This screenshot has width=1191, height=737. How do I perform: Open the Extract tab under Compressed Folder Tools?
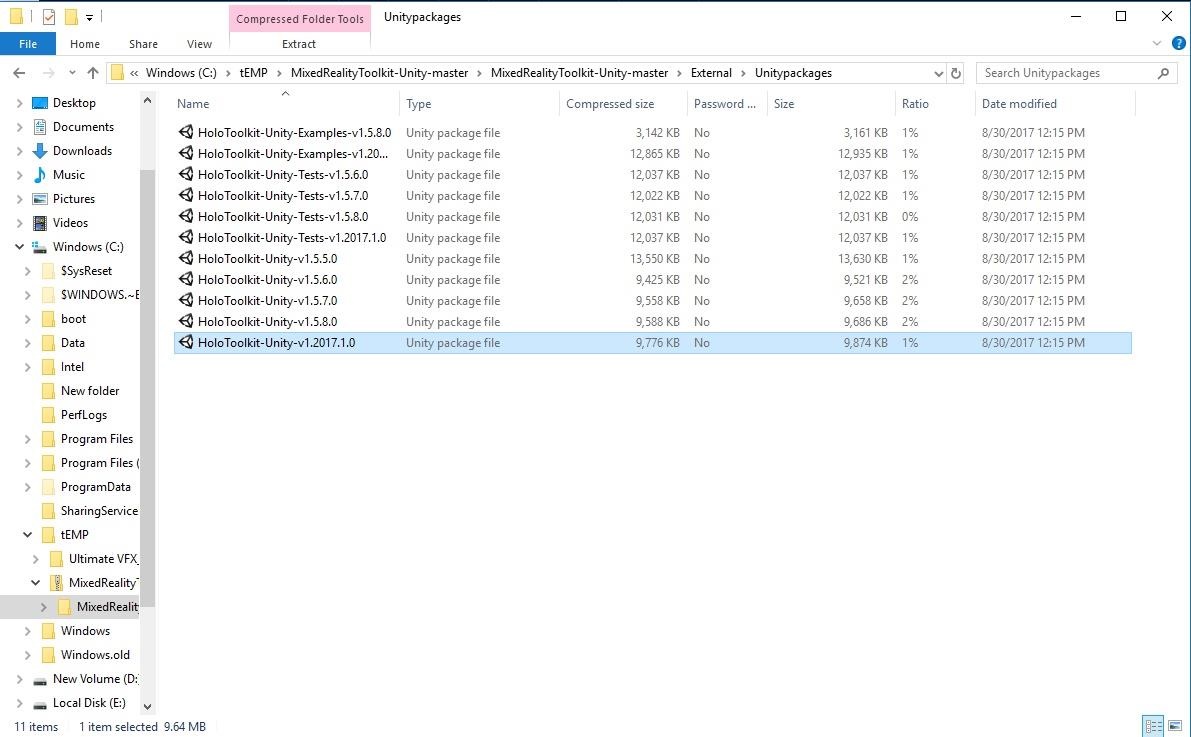point(299,44)
